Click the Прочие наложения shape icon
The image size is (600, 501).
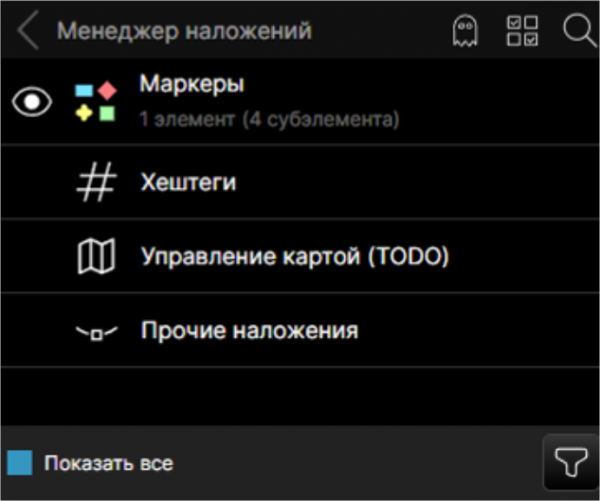tap(96, 333)
